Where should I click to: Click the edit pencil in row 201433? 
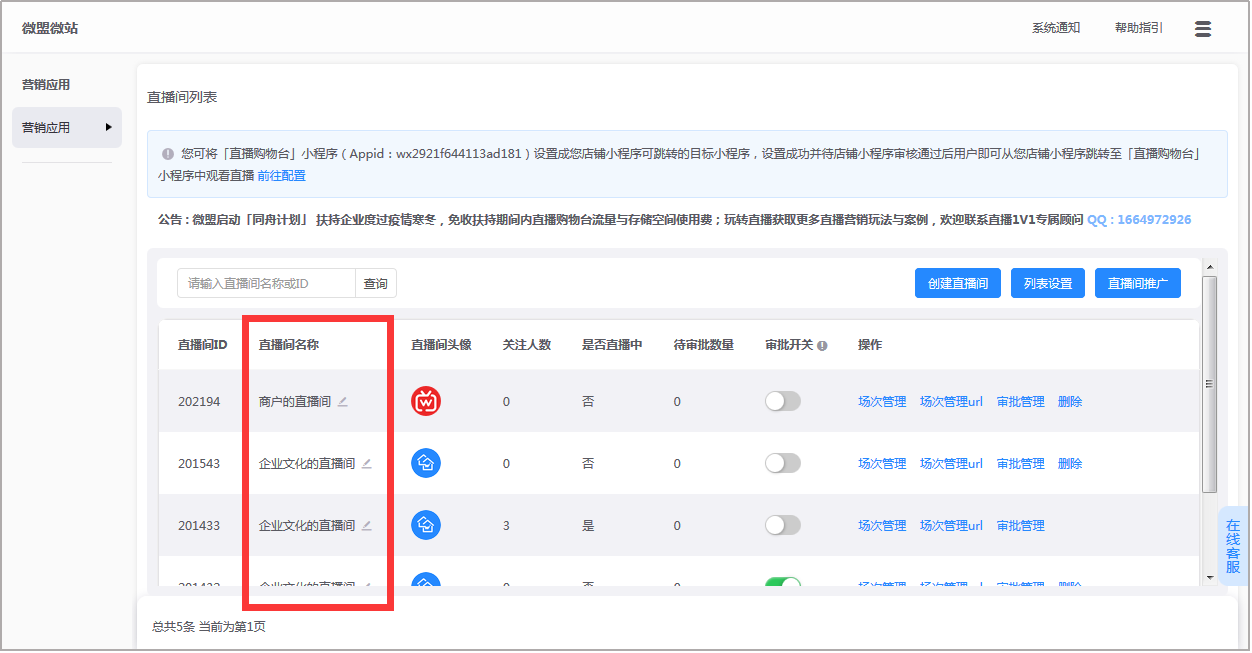click(367, 526)
